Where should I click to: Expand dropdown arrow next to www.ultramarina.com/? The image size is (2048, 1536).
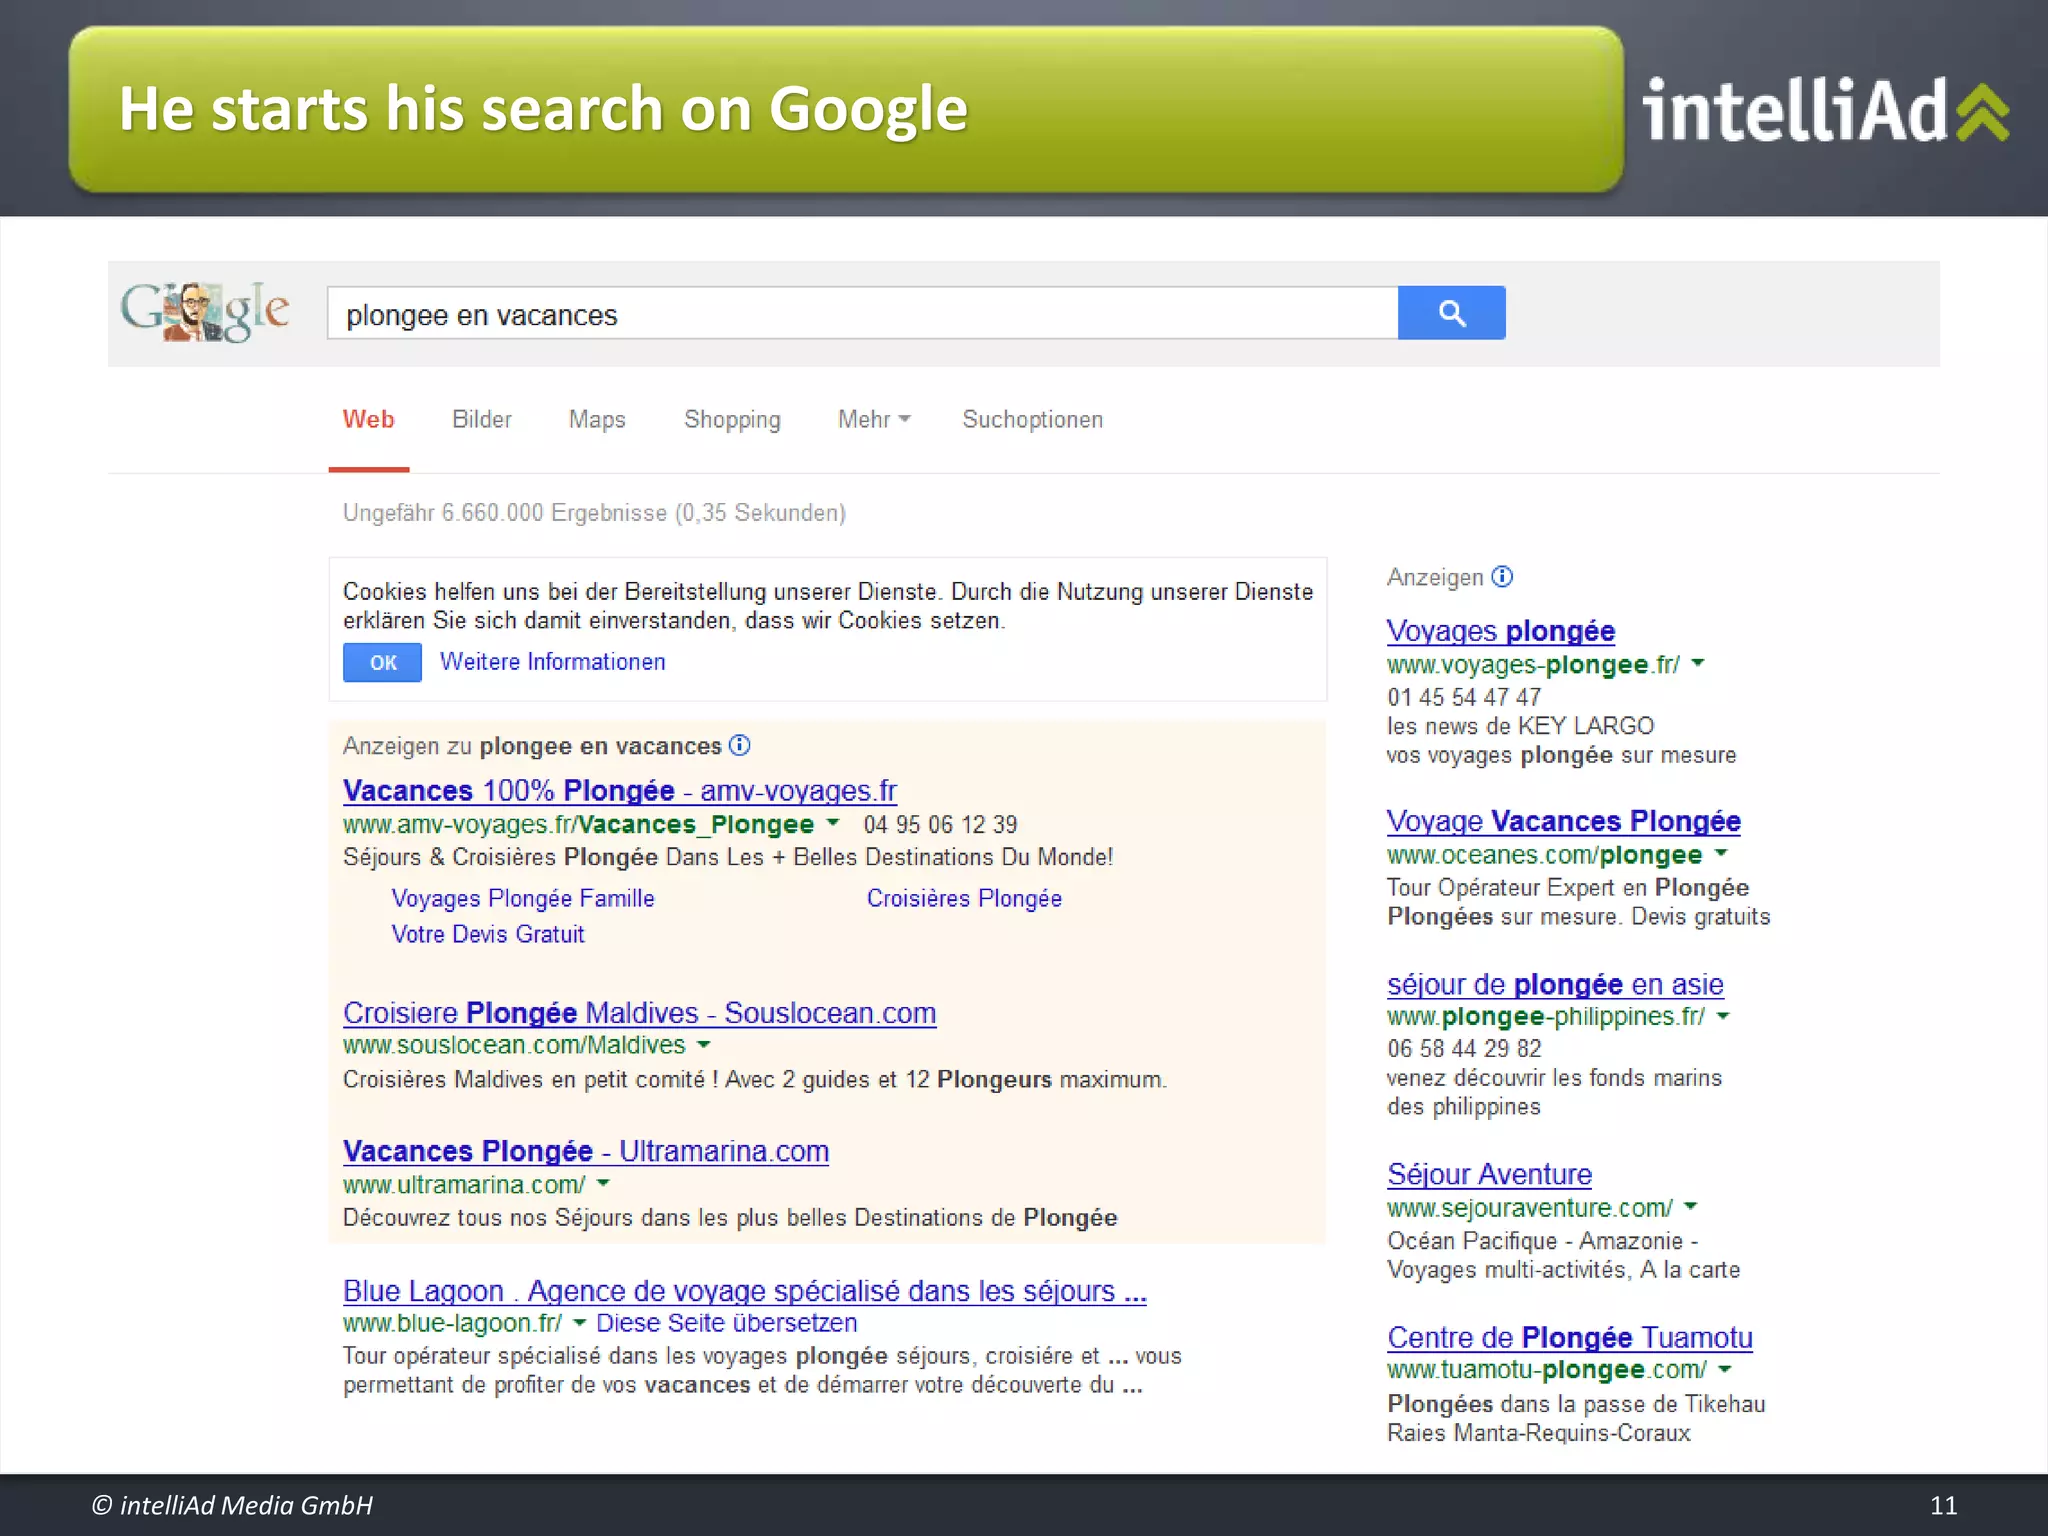(x=603, y=1184)
